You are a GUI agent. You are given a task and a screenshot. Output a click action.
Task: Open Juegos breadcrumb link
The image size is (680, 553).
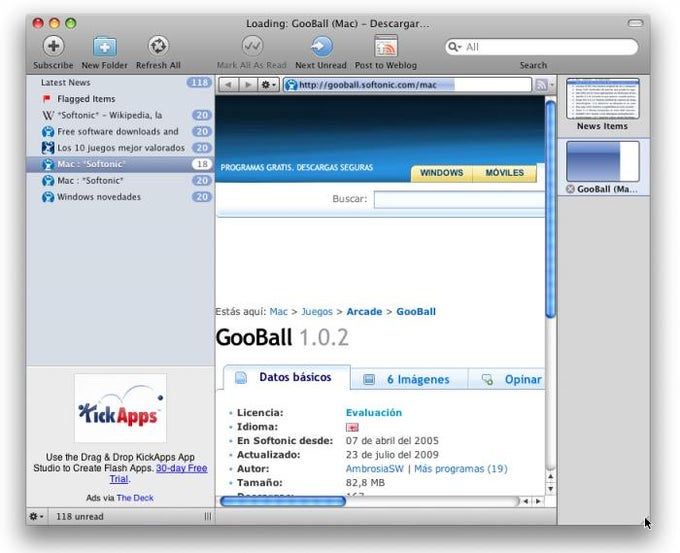pyautogui.click(x=317, y=312)
